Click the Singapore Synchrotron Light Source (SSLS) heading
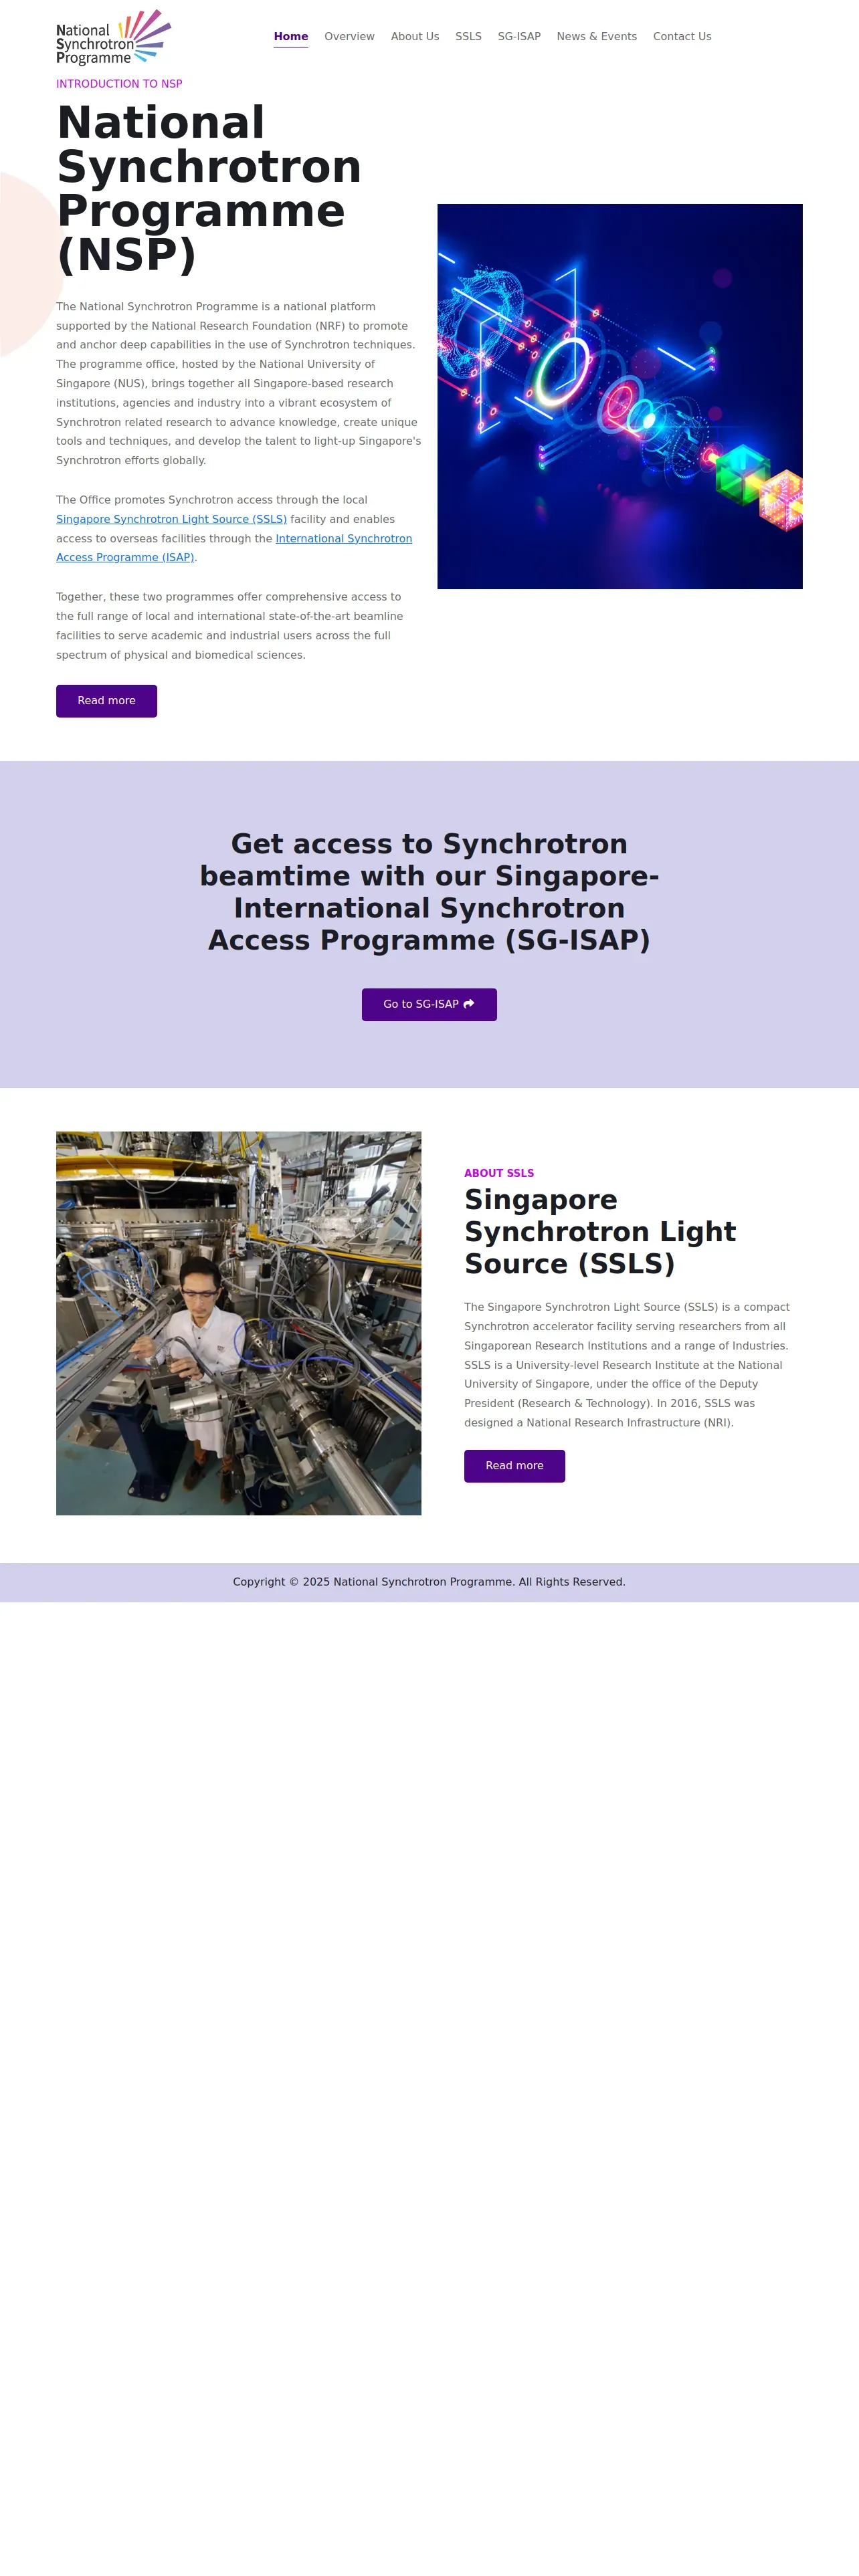 click(x=600, y=1231)
